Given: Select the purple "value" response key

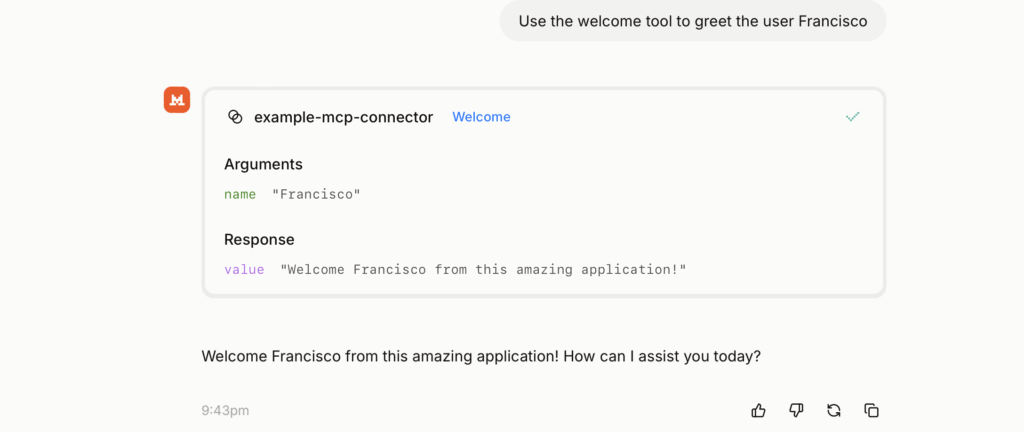Looking at the screenshot, I should click(244, 270).
